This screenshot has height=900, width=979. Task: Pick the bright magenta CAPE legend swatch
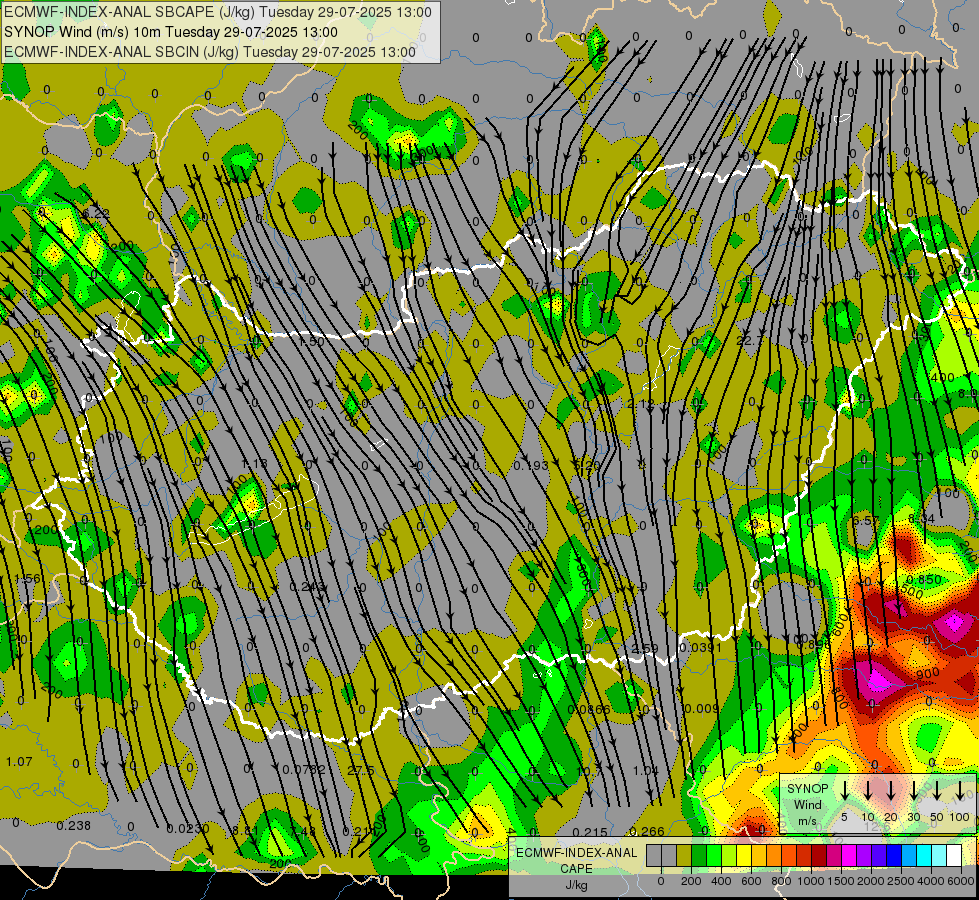[849, 855]
